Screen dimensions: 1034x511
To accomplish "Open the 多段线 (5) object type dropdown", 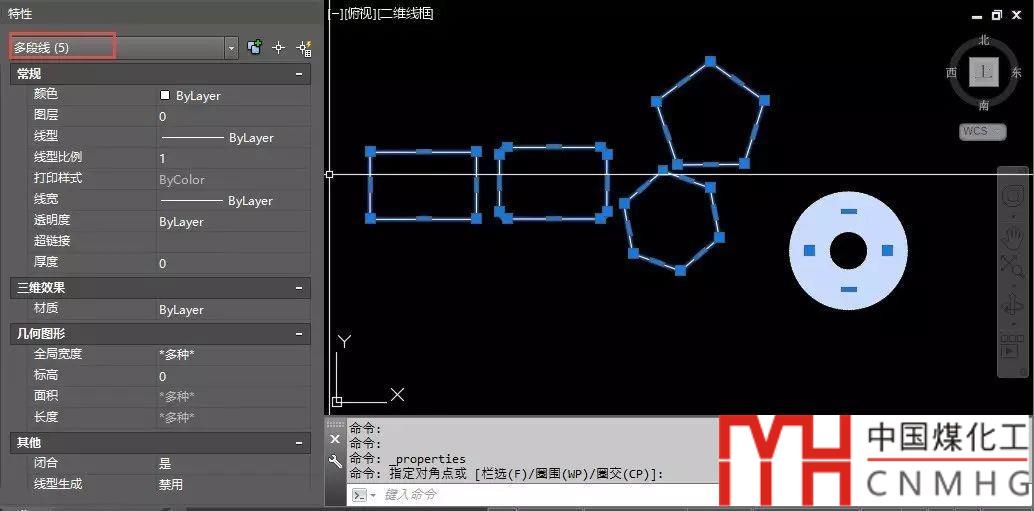I will pos(232,47).
